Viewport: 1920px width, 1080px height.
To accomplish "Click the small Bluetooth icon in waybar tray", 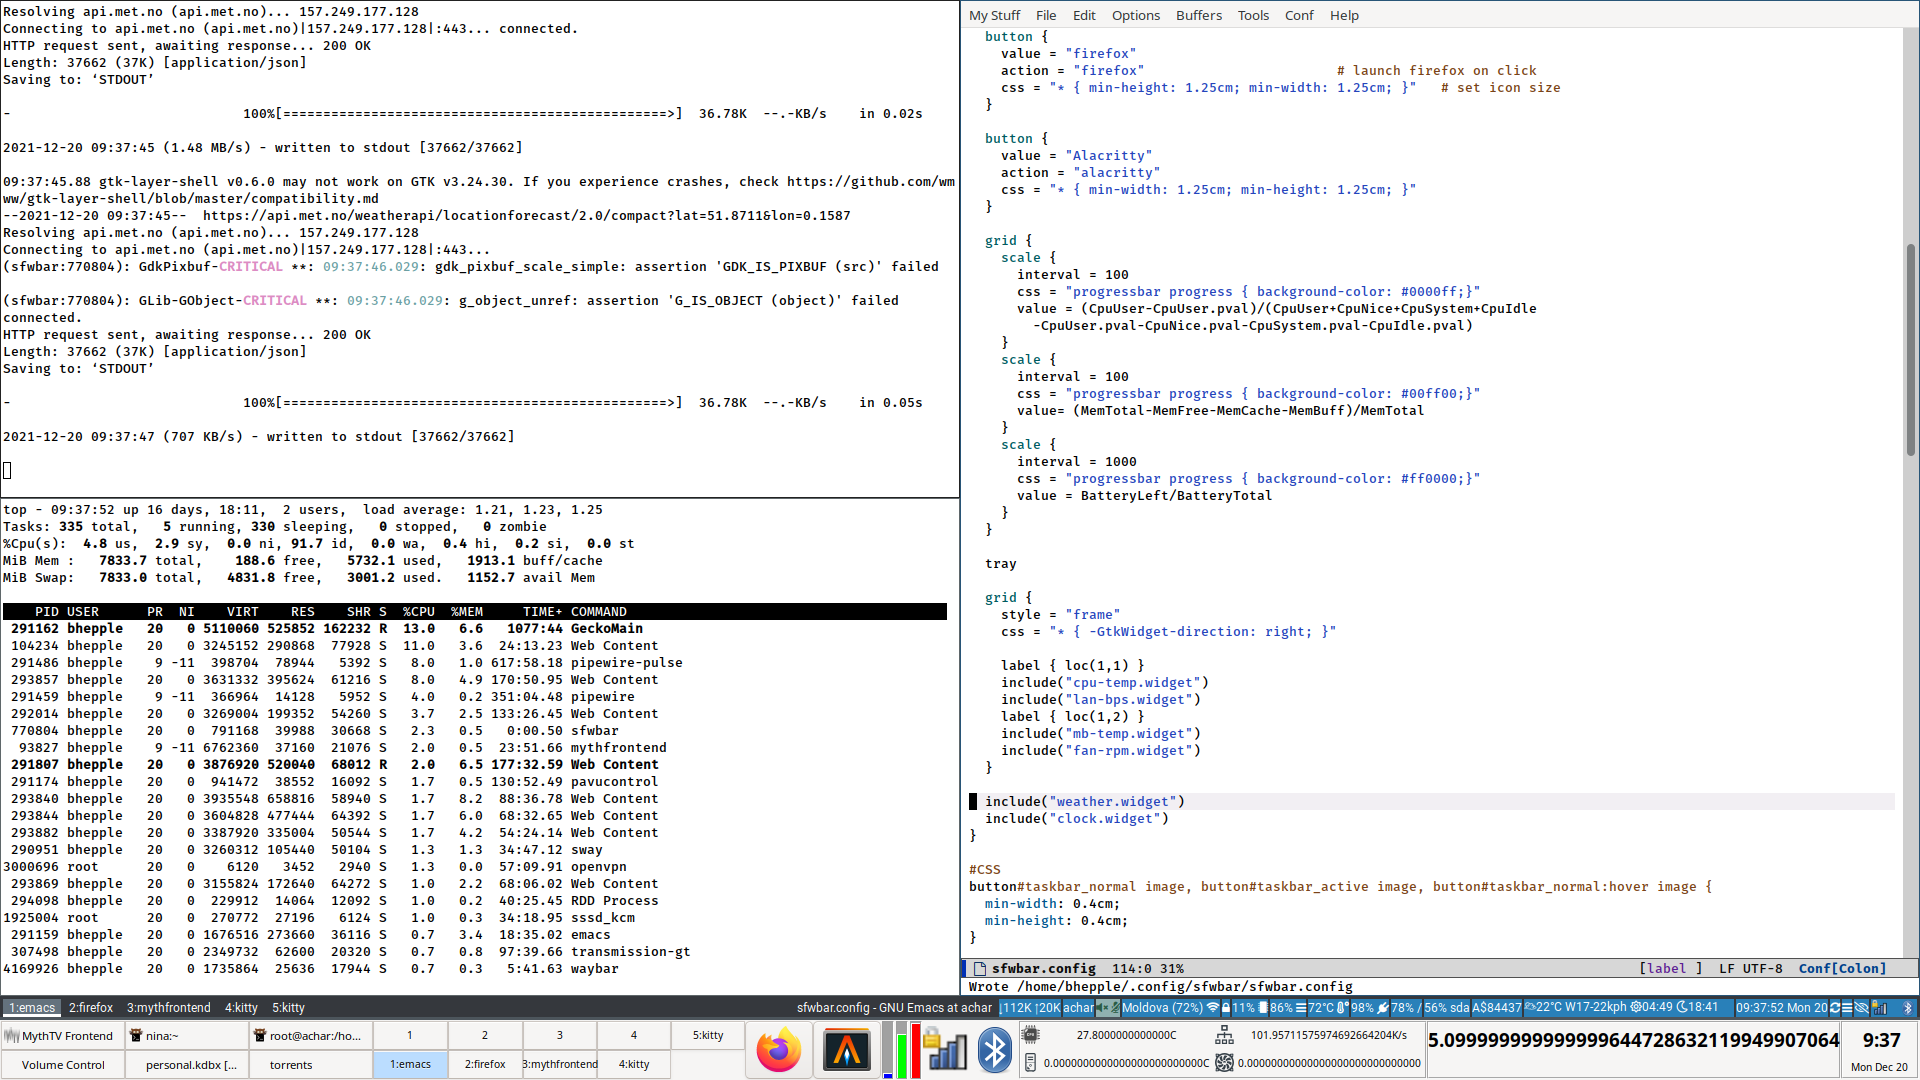I will 1907,1008.
